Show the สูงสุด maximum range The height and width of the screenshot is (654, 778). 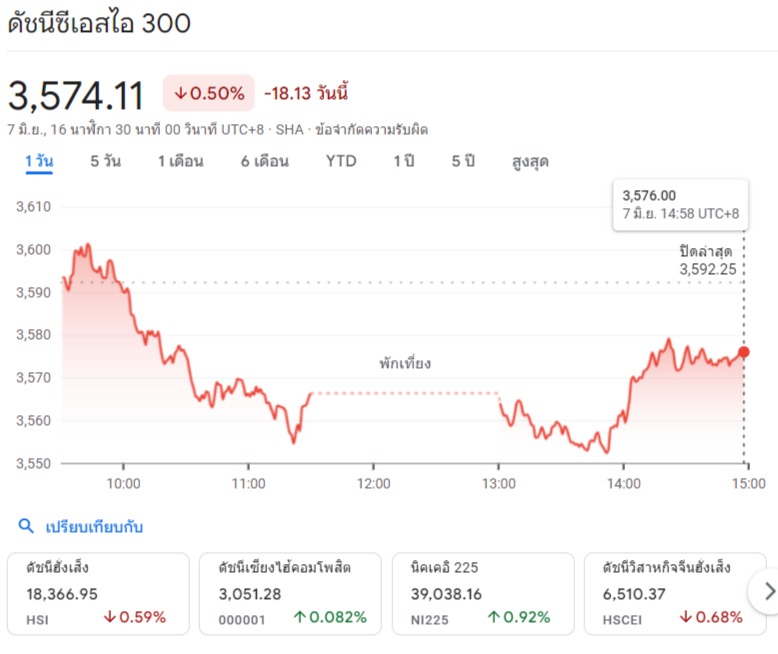click(530, 161)
